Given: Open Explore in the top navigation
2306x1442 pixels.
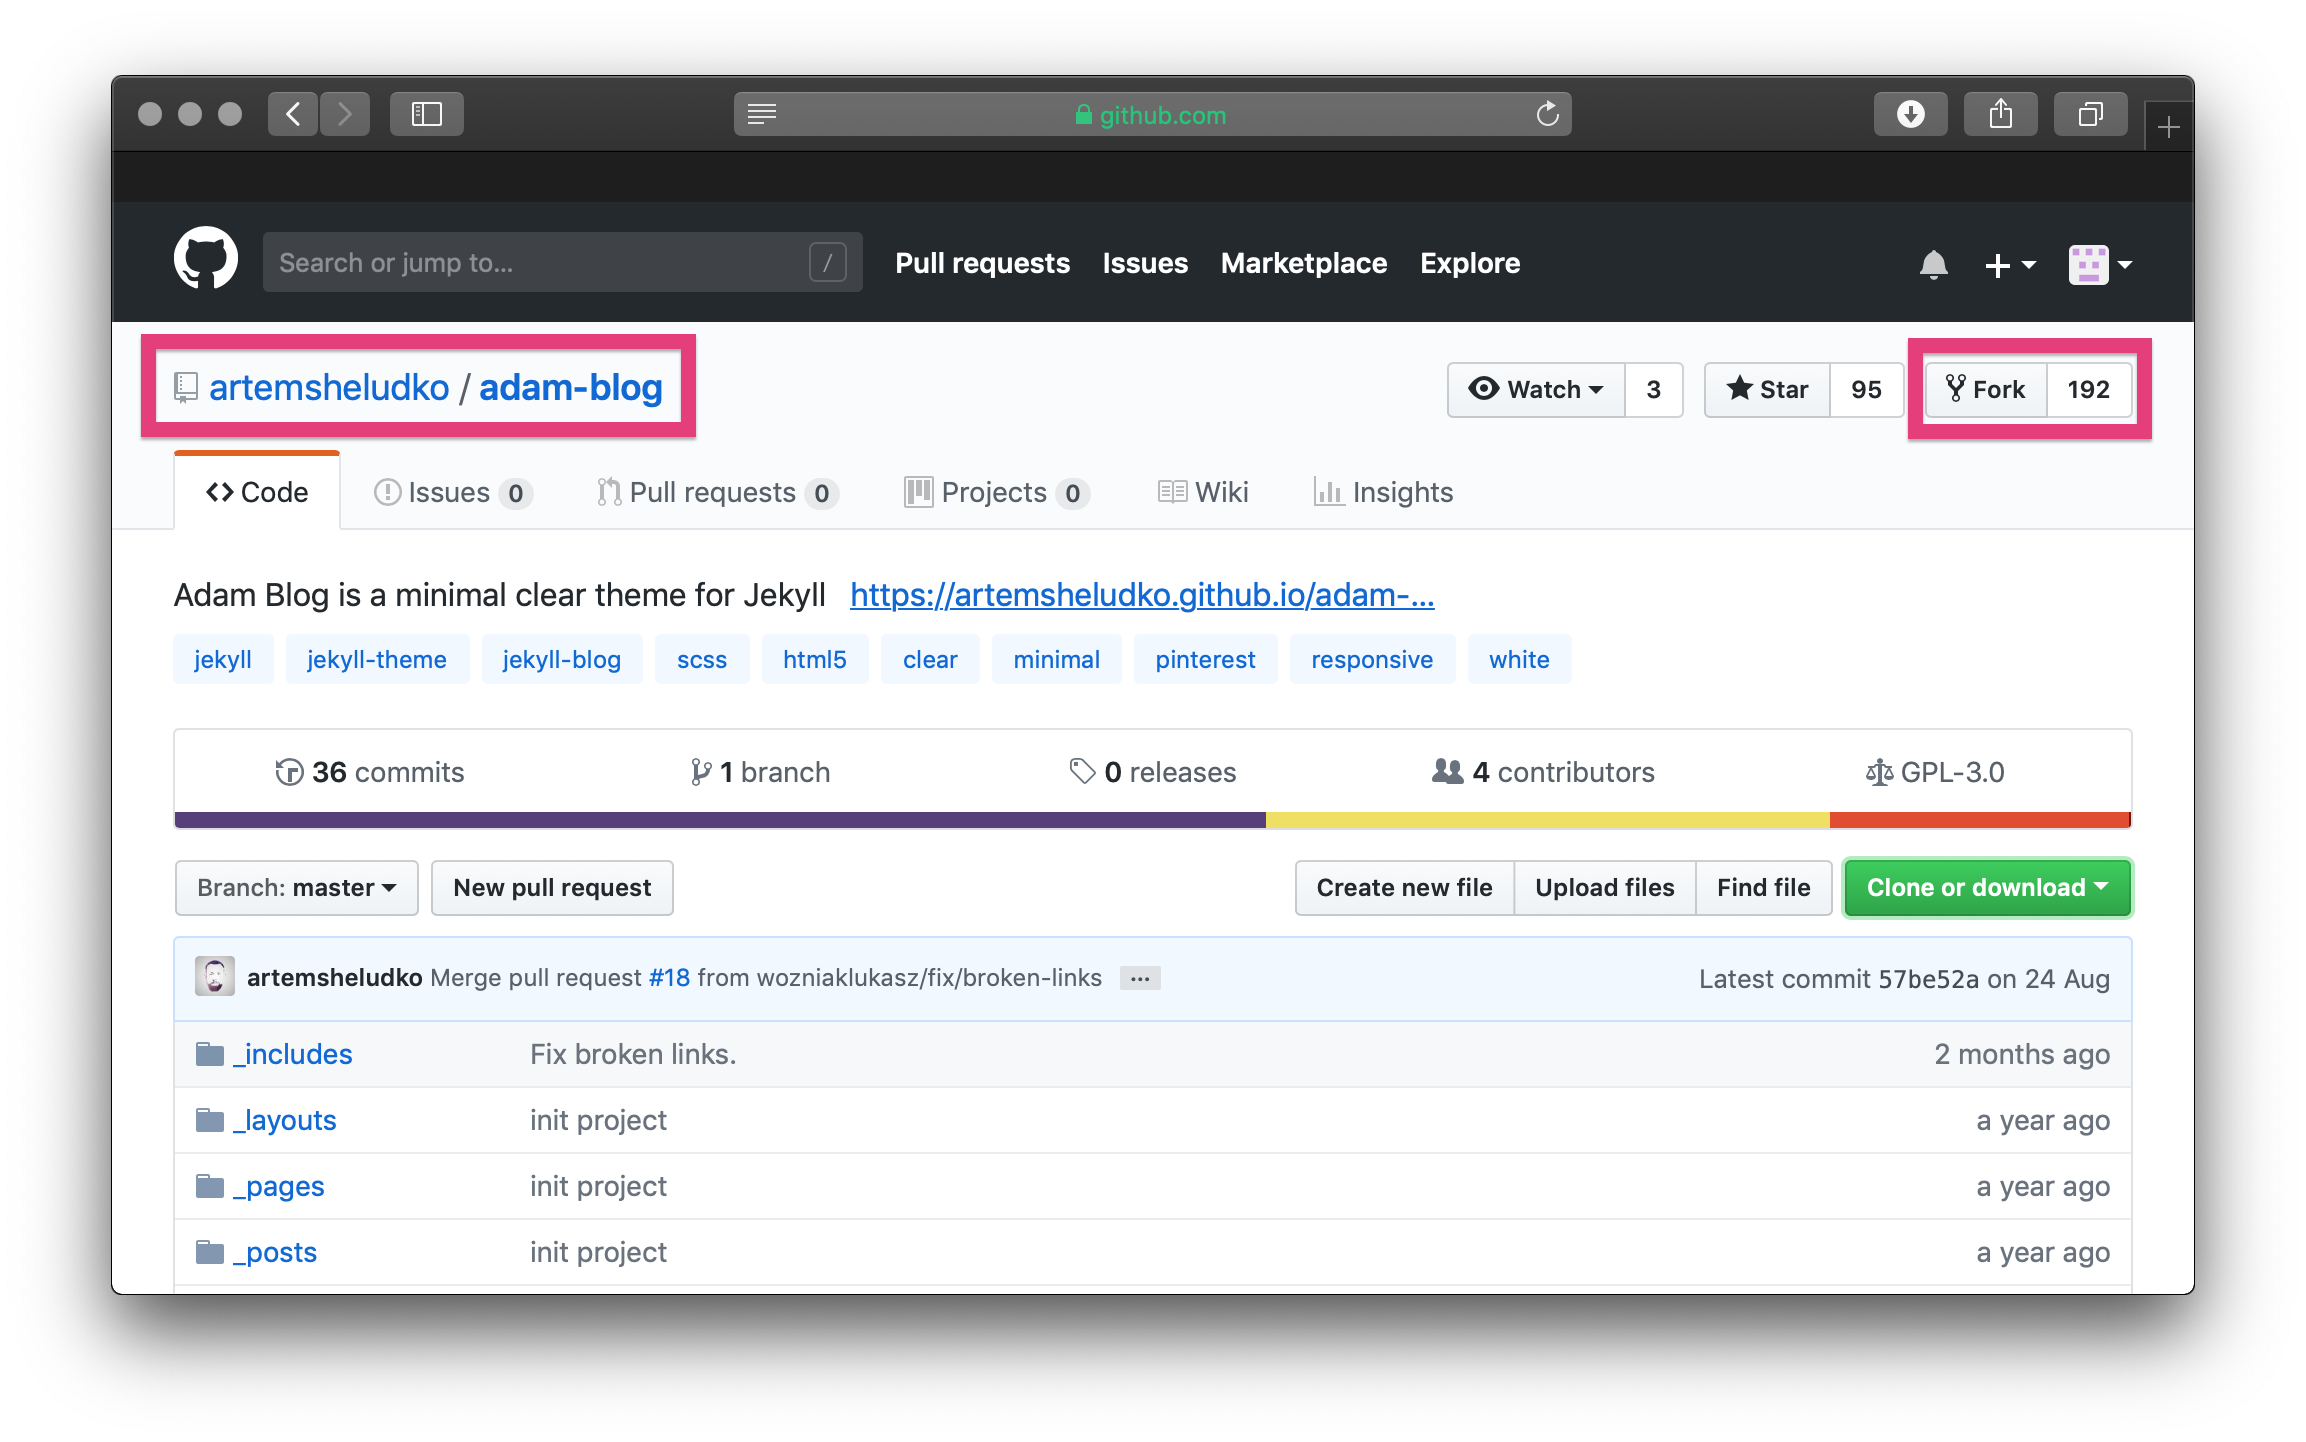Looking at the screenshot, I should point(1470,263).
